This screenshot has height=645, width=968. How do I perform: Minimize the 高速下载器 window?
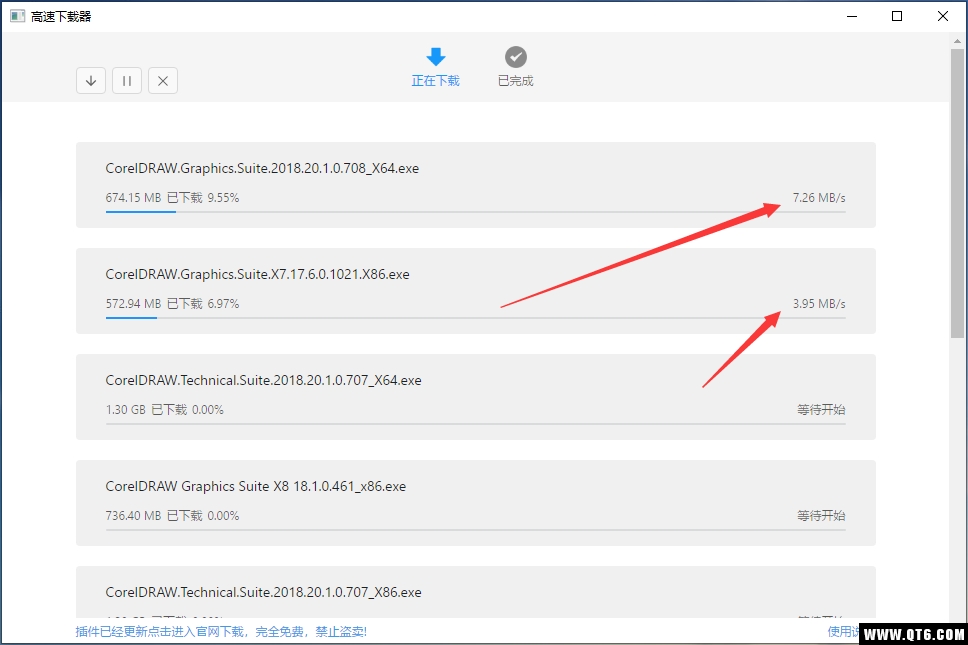coord(852,16)
